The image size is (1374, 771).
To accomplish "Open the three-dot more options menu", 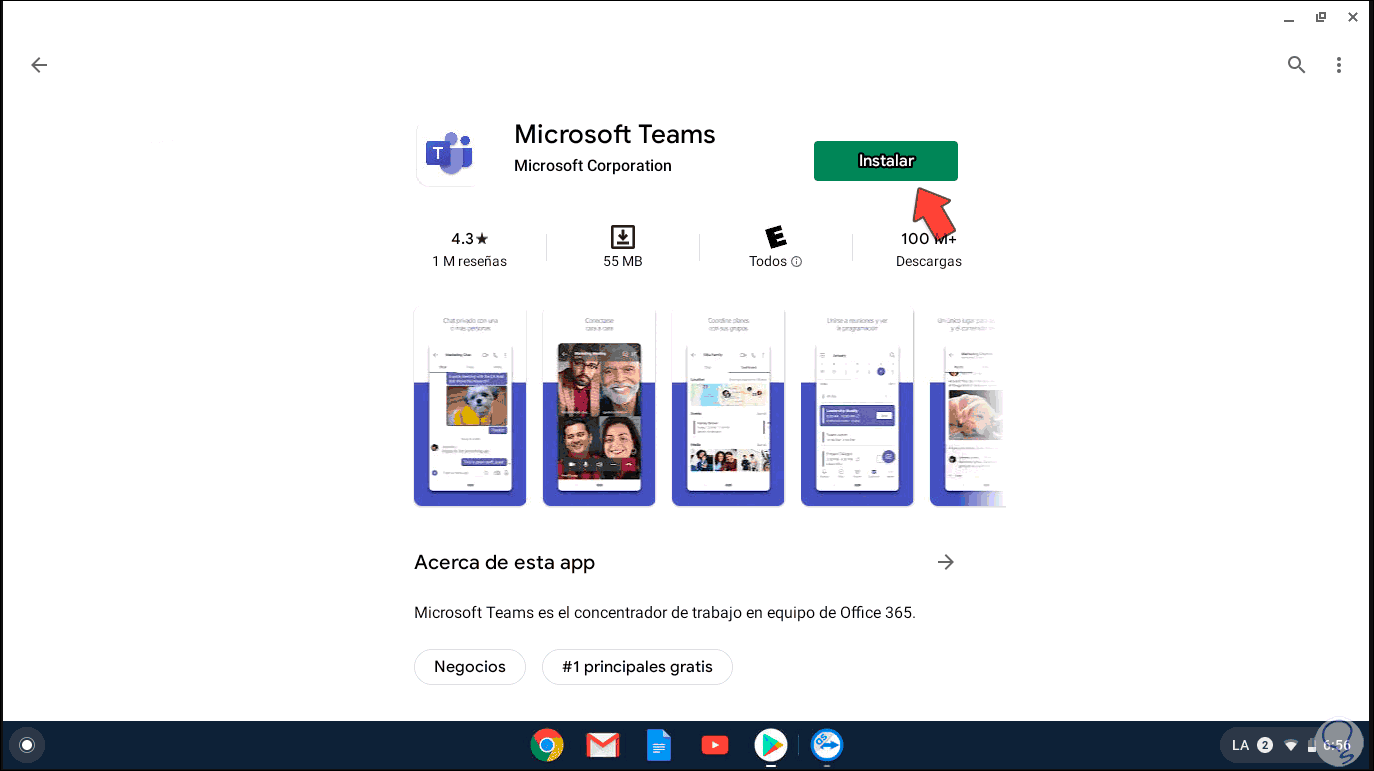I will (1339, 65).
